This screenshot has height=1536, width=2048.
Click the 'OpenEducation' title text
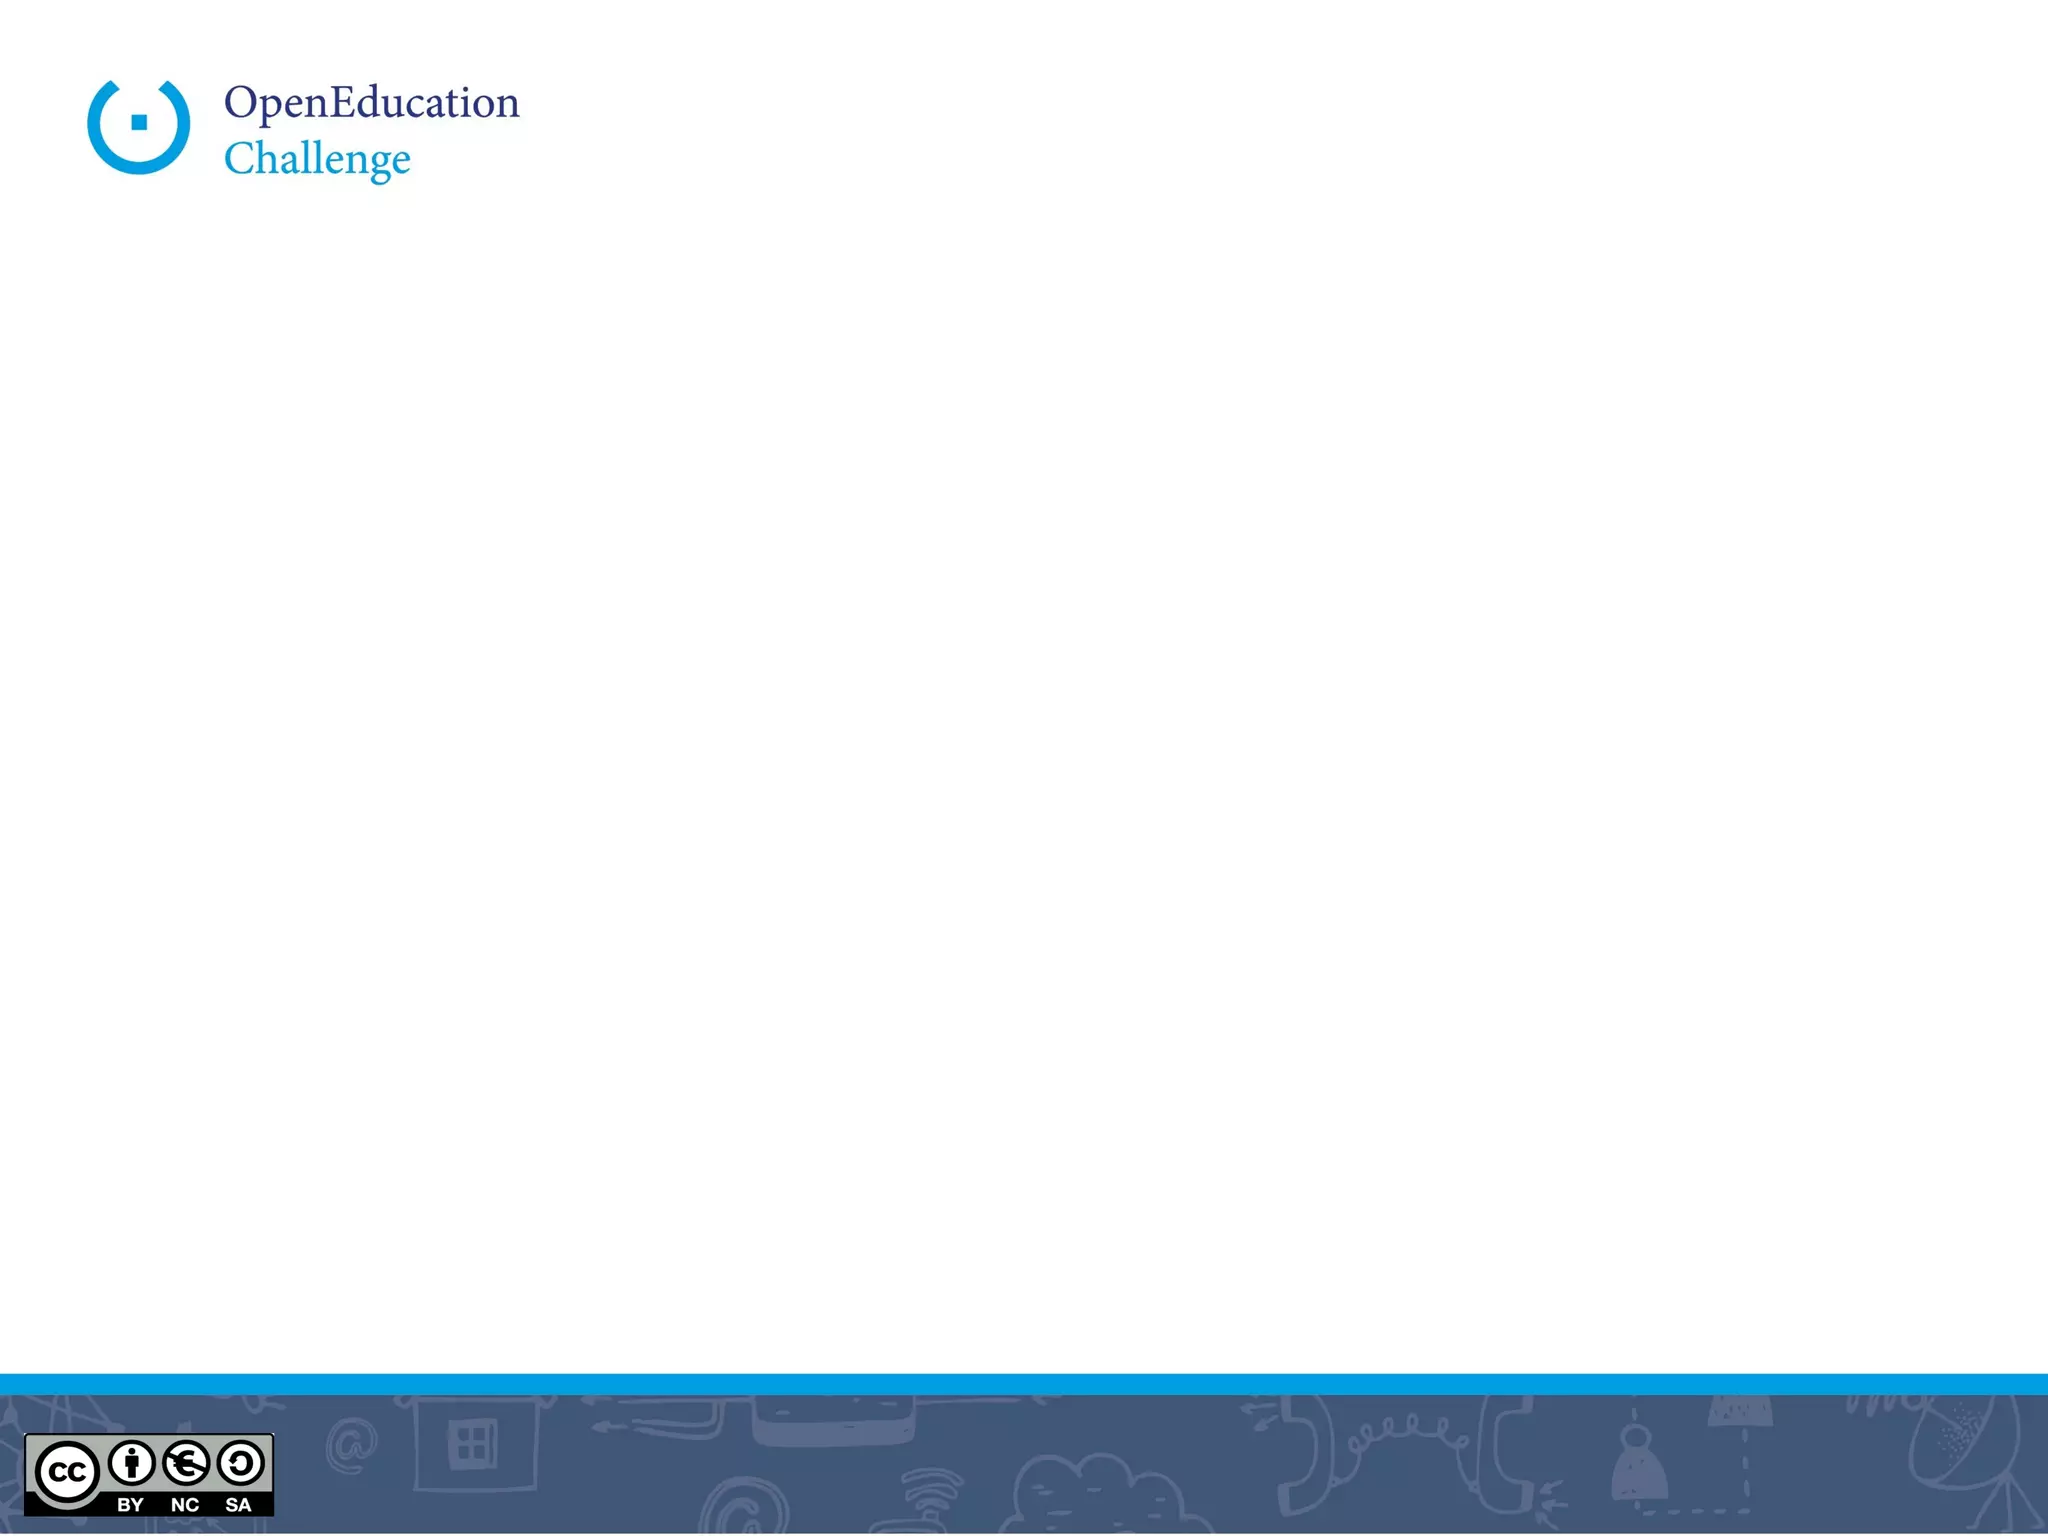point(371,102)
